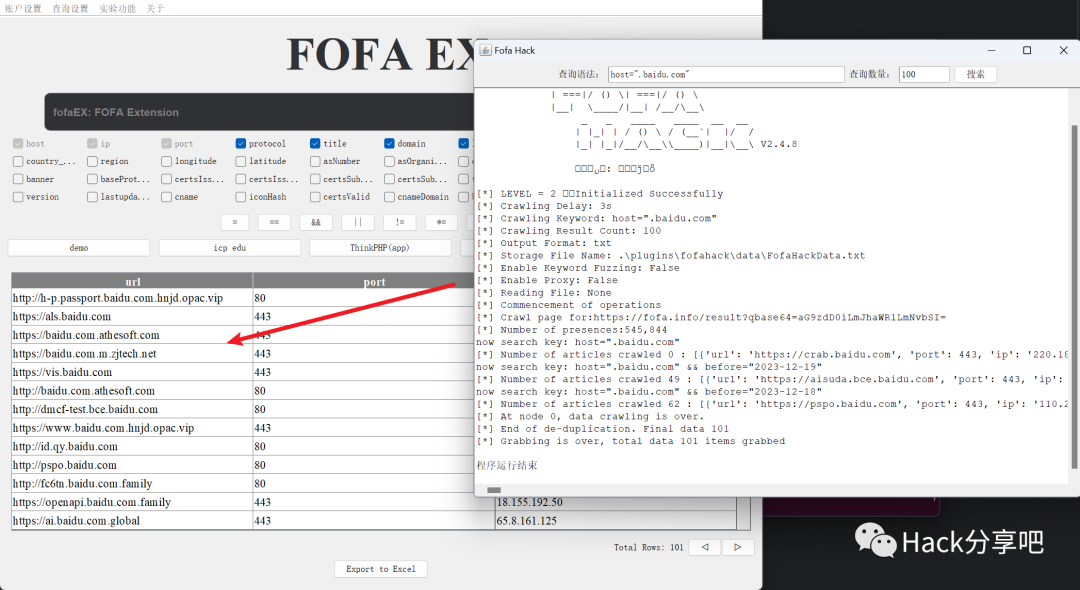This screenshot has height=590, width=1080.
Task: Open 账户设置 menu in fofaEX window
Action: 23,8
